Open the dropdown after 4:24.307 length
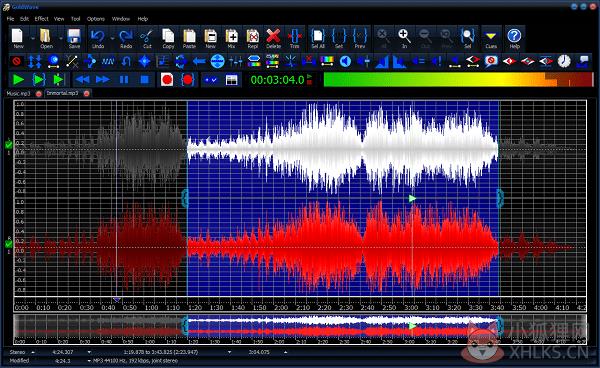The height and width of the screenshot is (368, 600). click(89, 352)
